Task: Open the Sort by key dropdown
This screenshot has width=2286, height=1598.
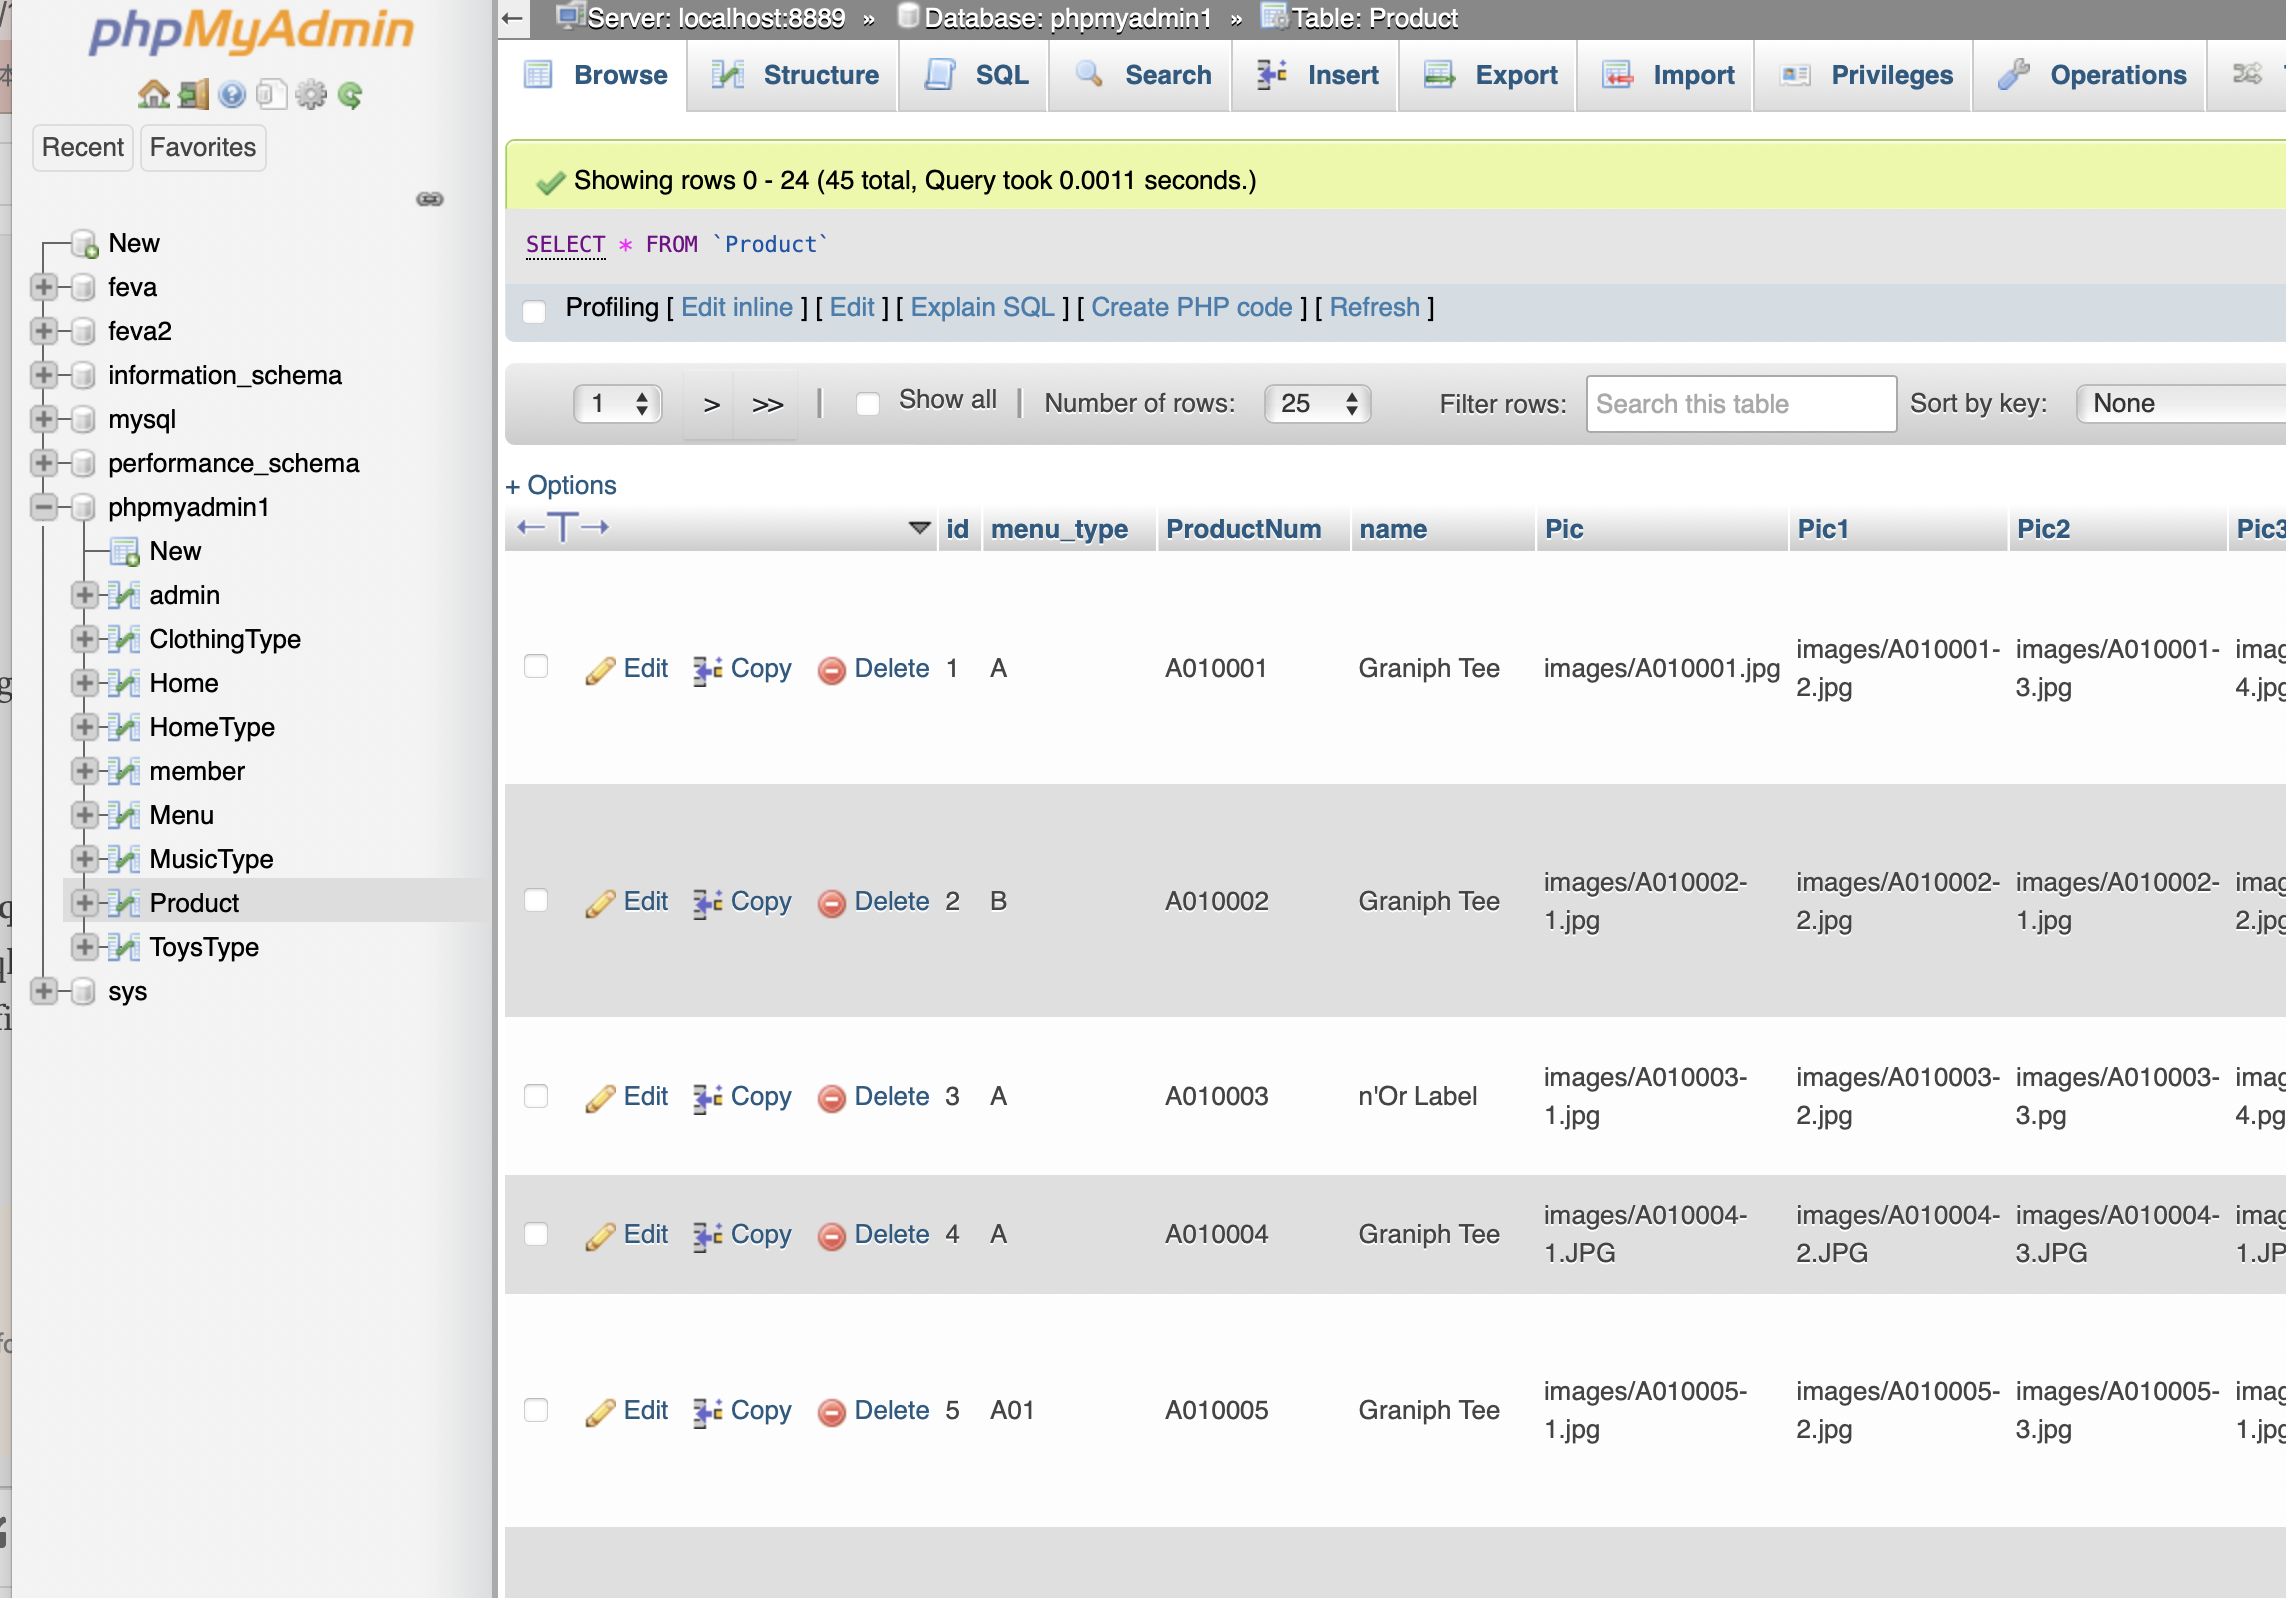Action: pyautogui.click(x=2180, y=404)
